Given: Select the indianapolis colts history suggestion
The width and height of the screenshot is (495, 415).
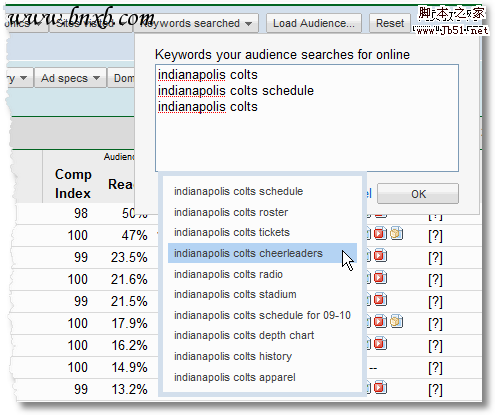Looking at the screenshot, I should [x=262, y=356].
